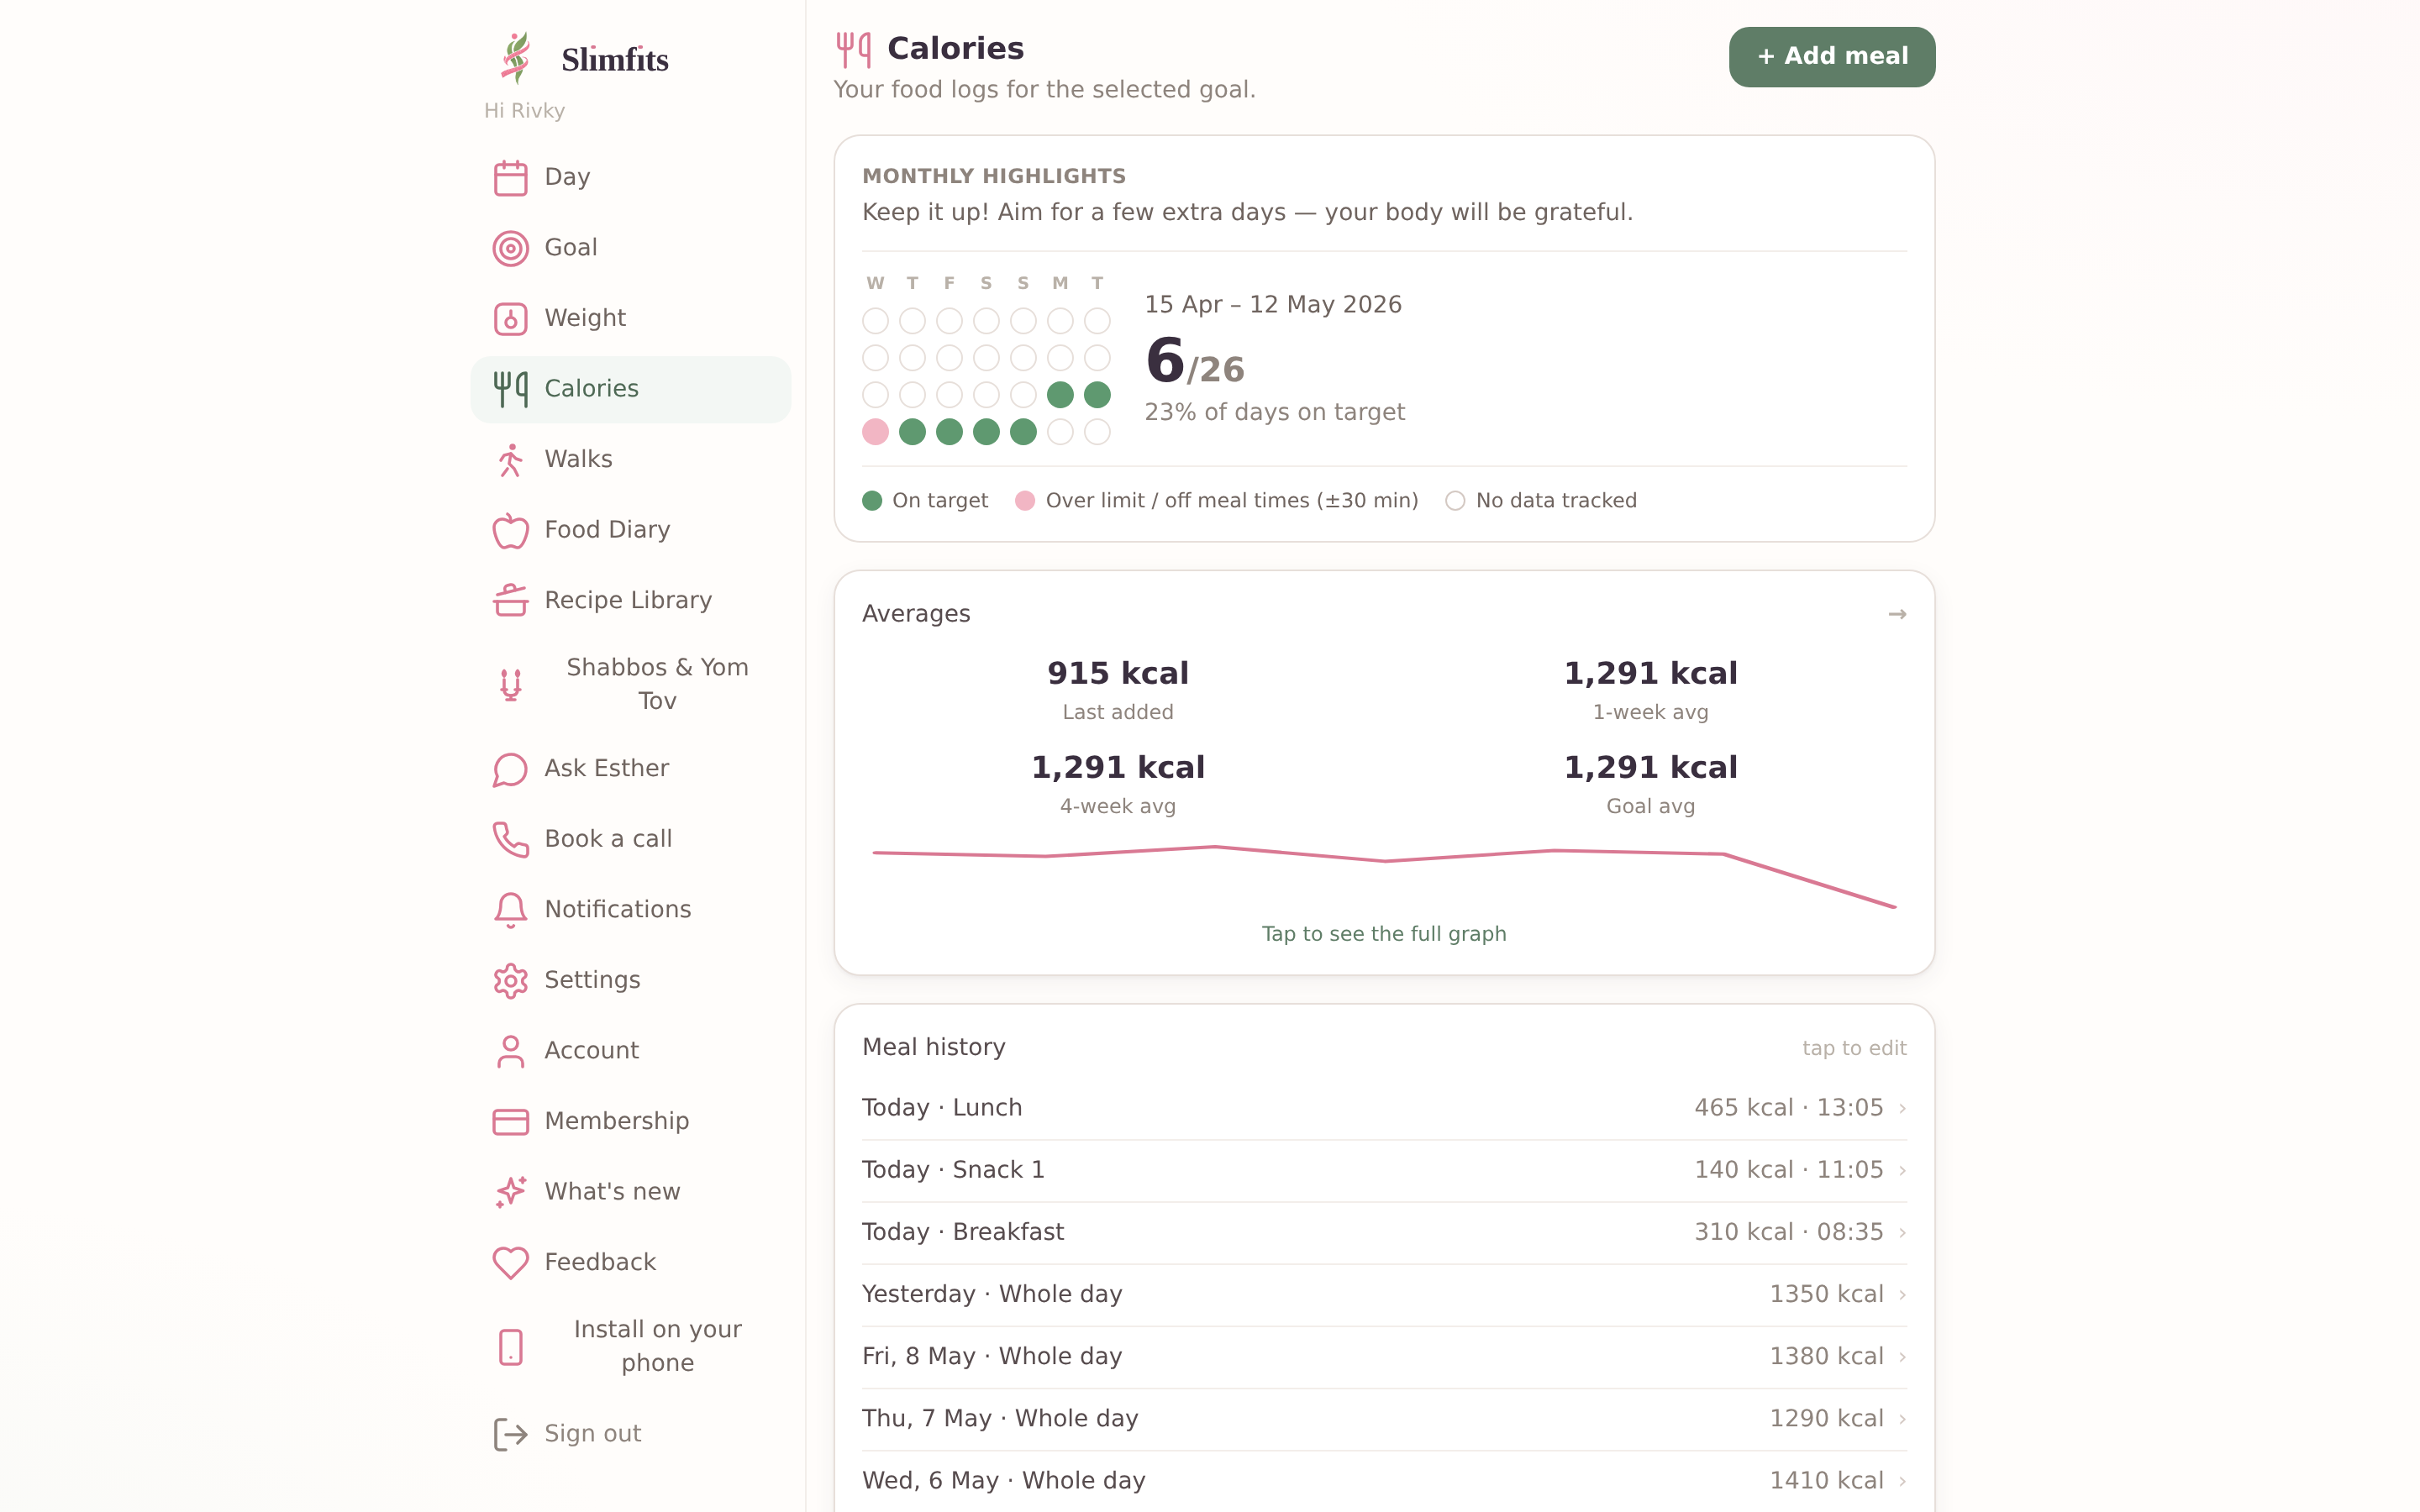
Task: Click the Weight scale icon
Action: [x=510, y=319]
